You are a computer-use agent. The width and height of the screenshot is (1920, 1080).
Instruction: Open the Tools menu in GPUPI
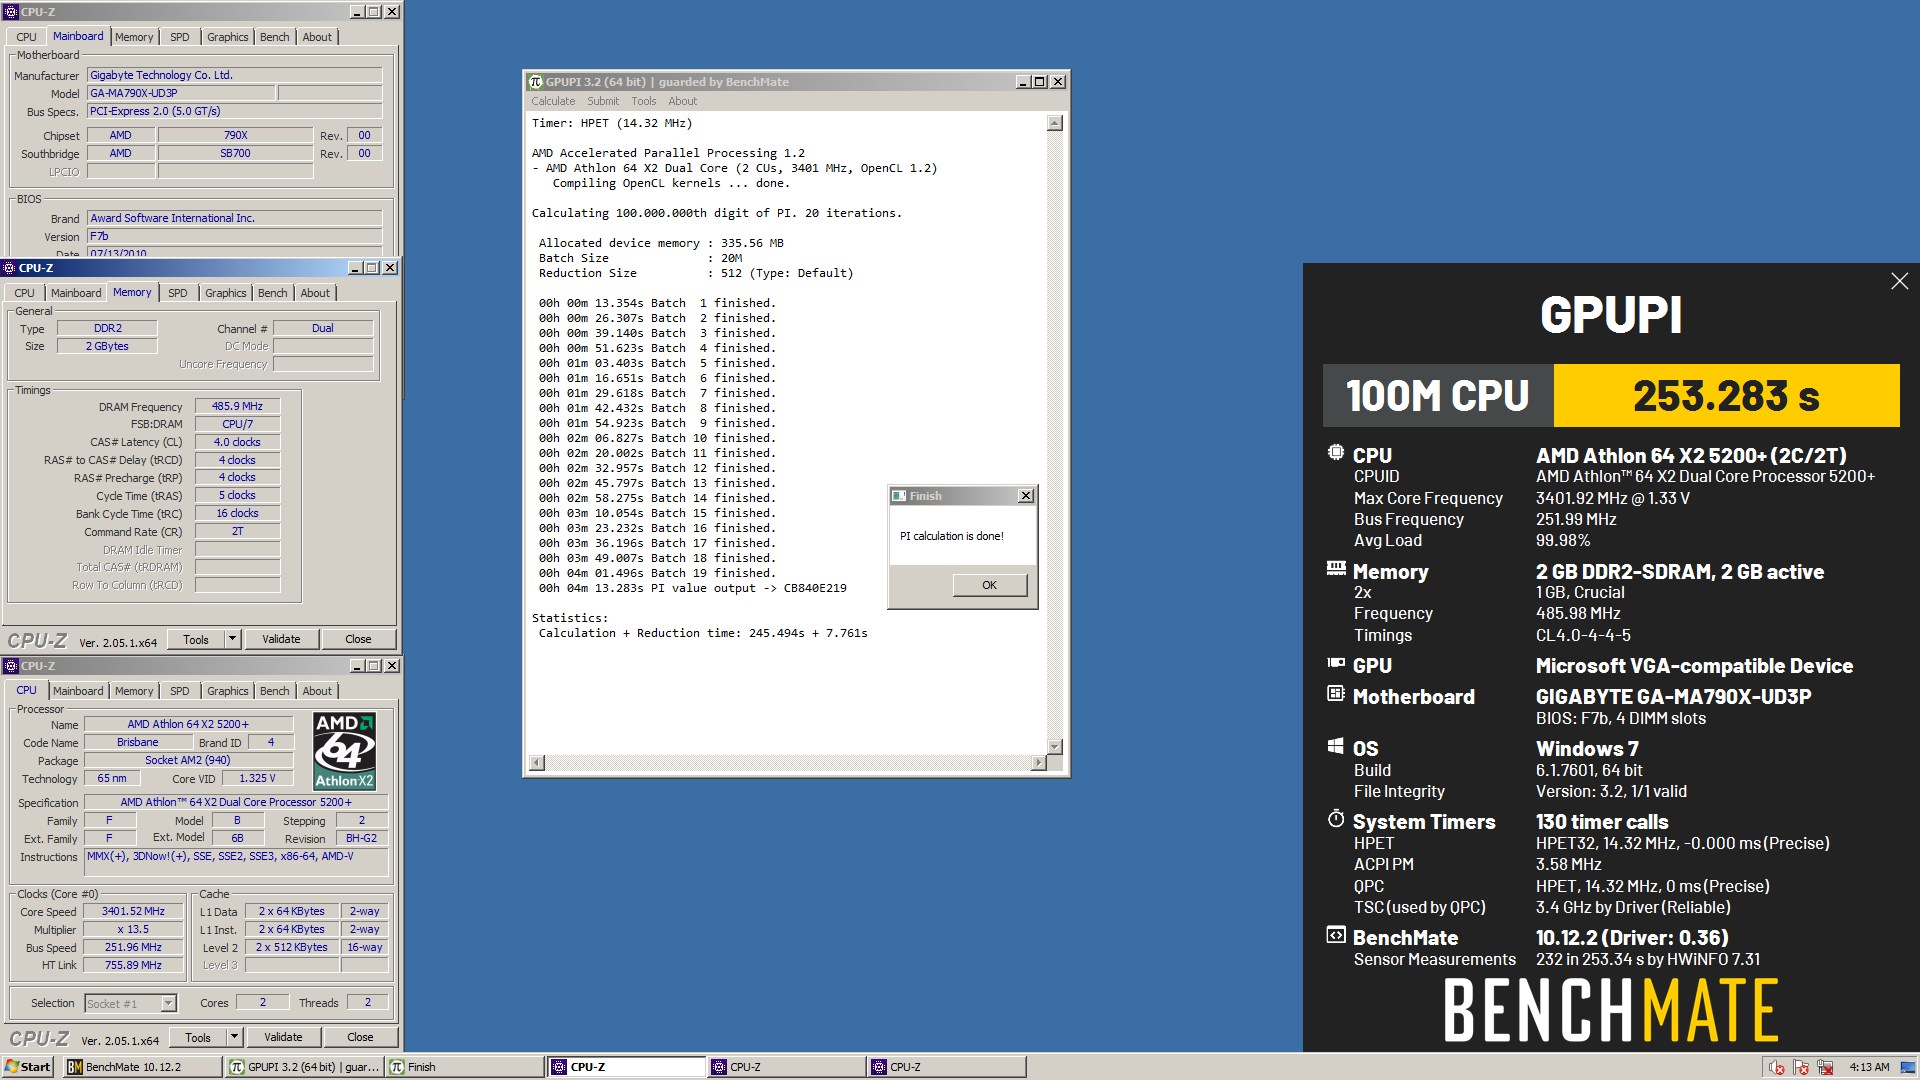tap(644, 101)
